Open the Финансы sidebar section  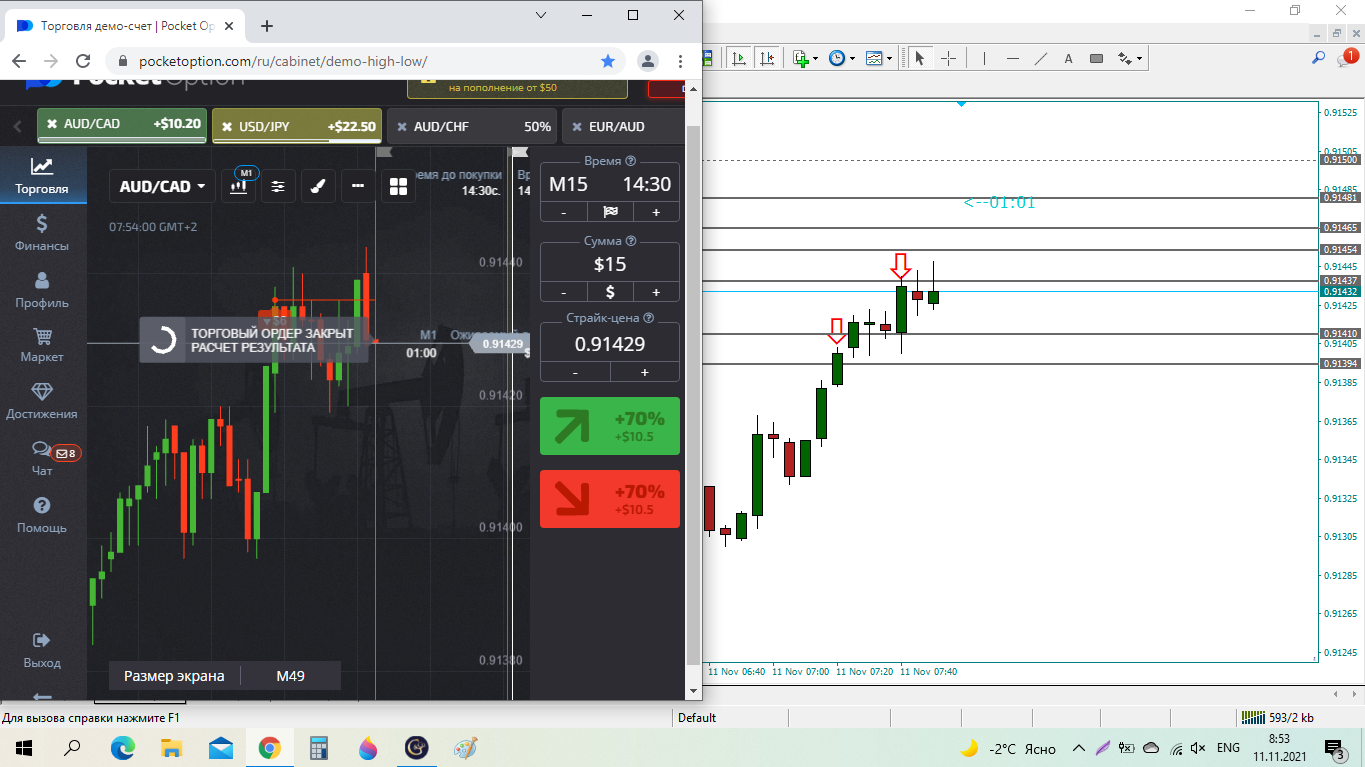pos(42,232)
